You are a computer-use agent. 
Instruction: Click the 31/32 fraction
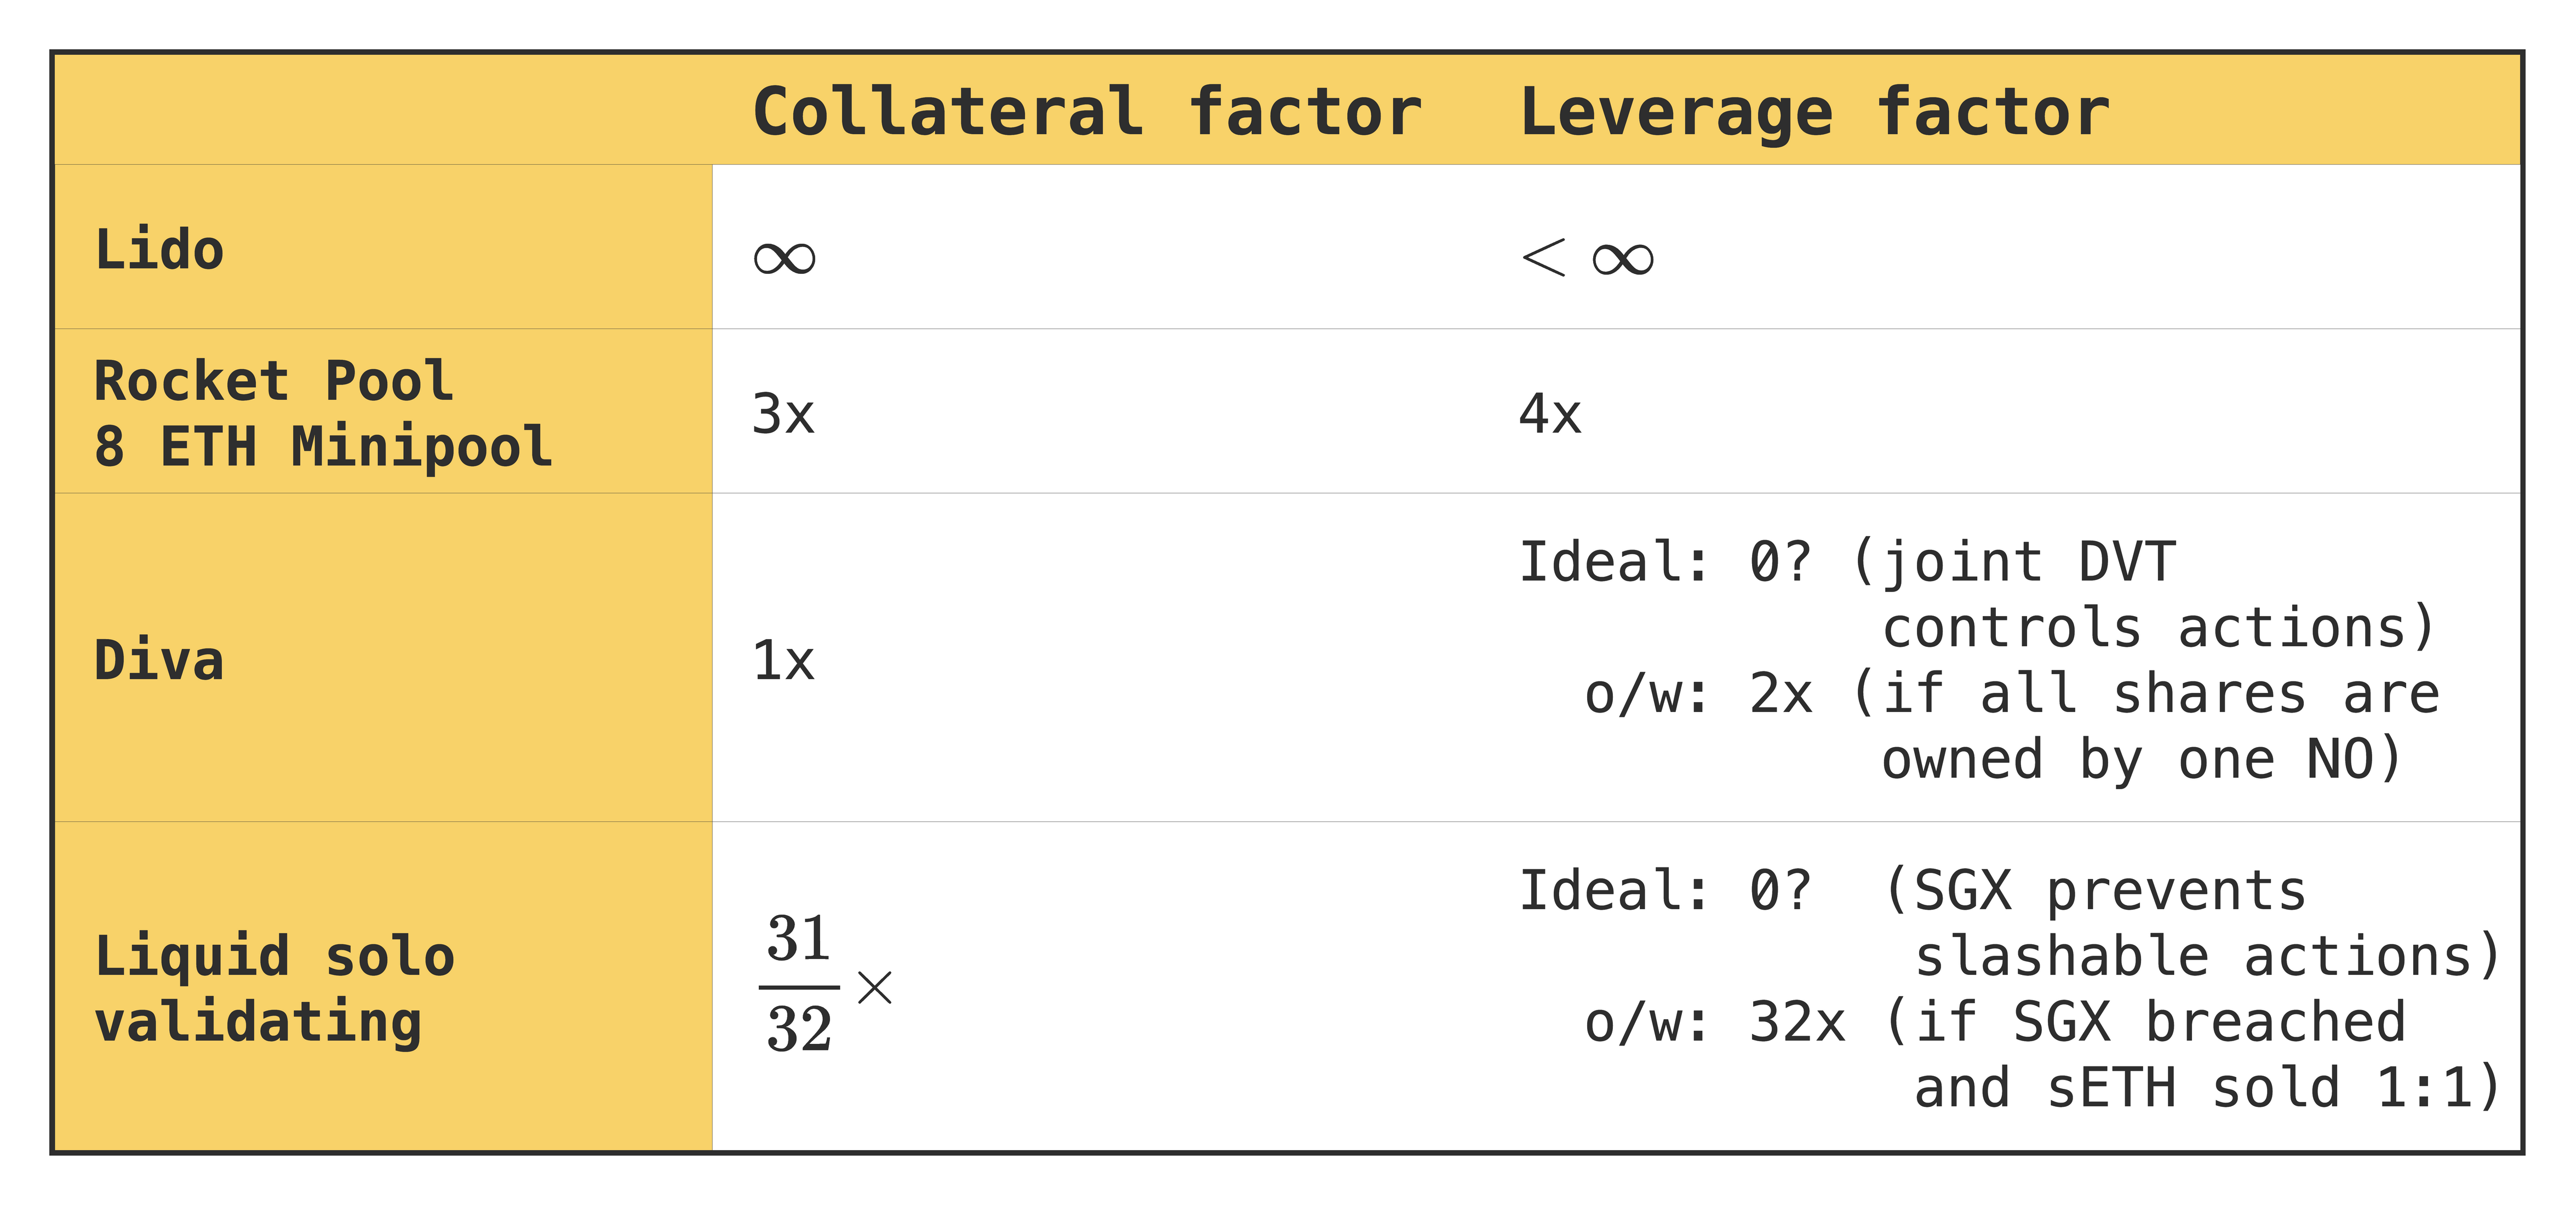click(799, 984)
